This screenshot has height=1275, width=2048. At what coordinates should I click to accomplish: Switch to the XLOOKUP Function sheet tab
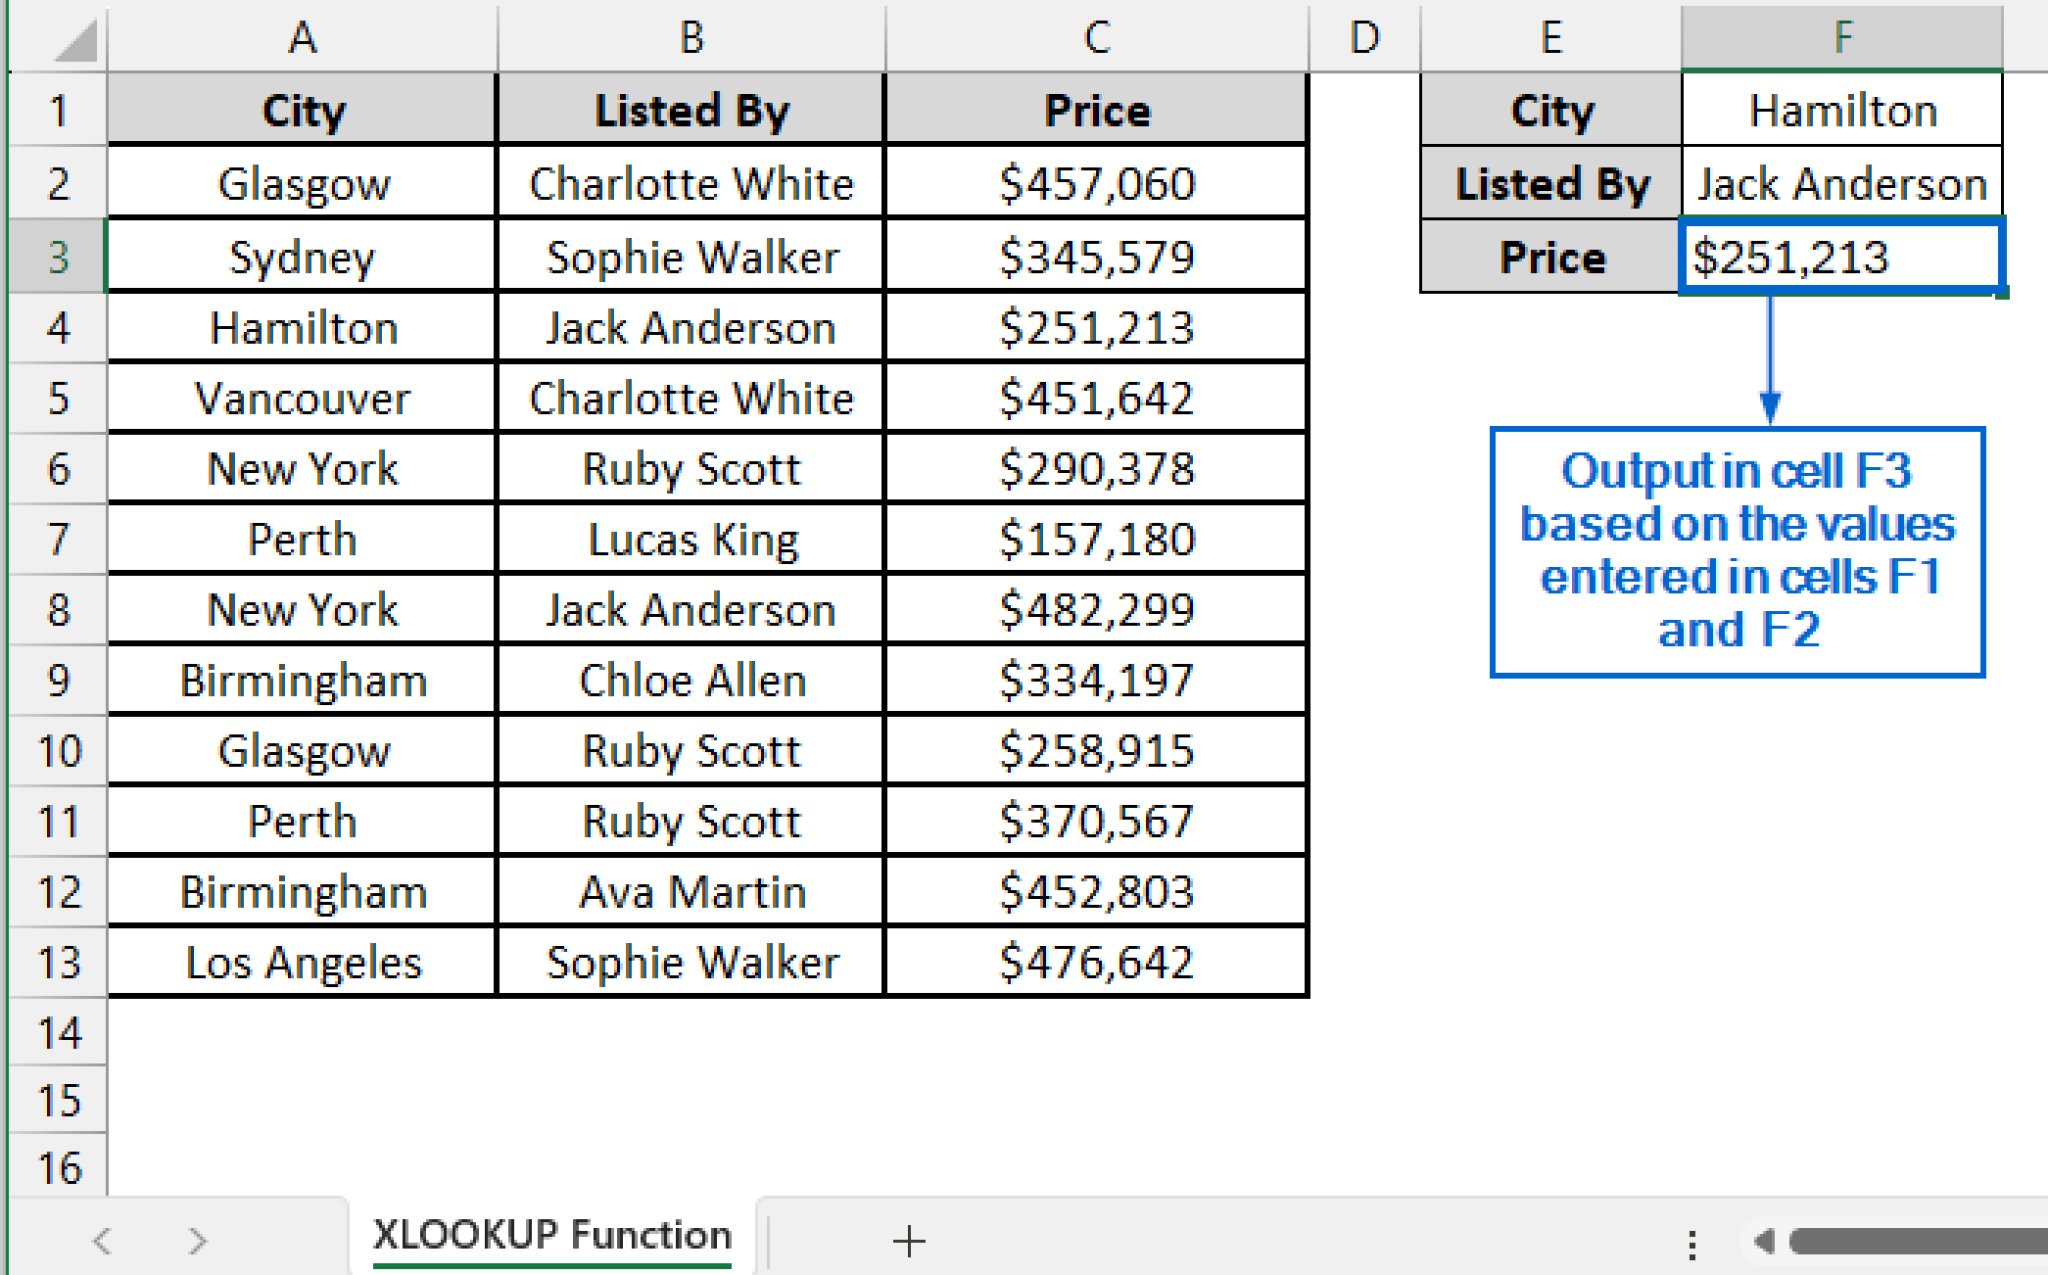tap(550, 1235)
